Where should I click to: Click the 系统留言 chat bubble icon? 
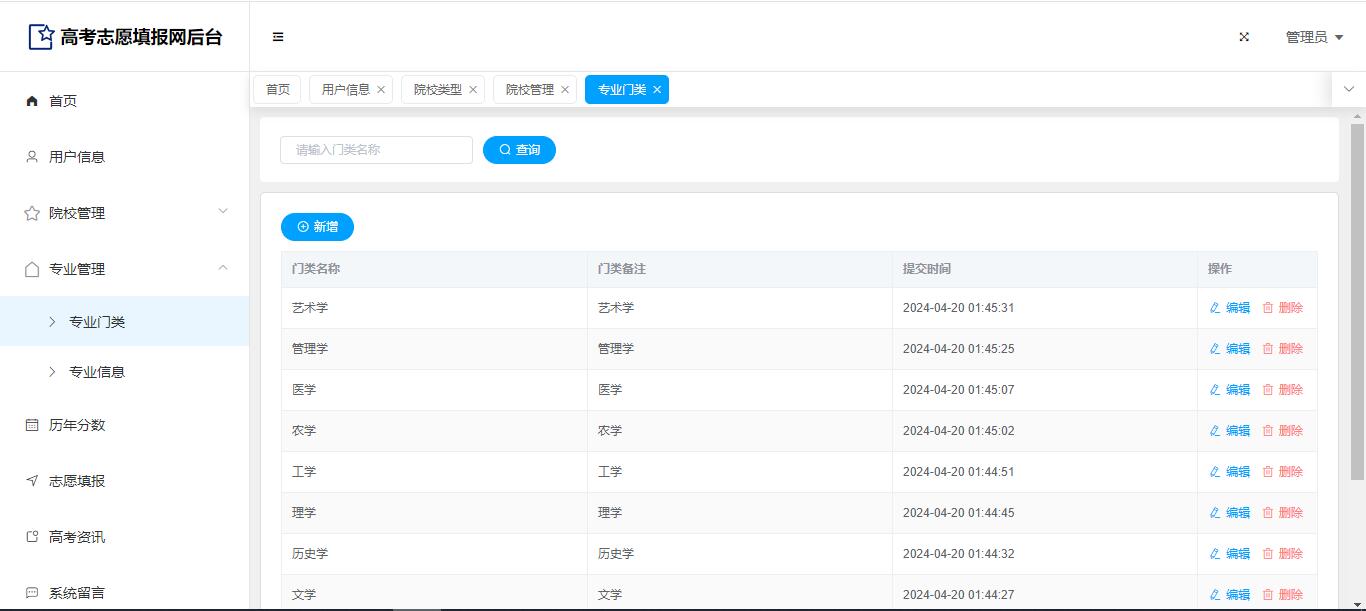[32, 593]
